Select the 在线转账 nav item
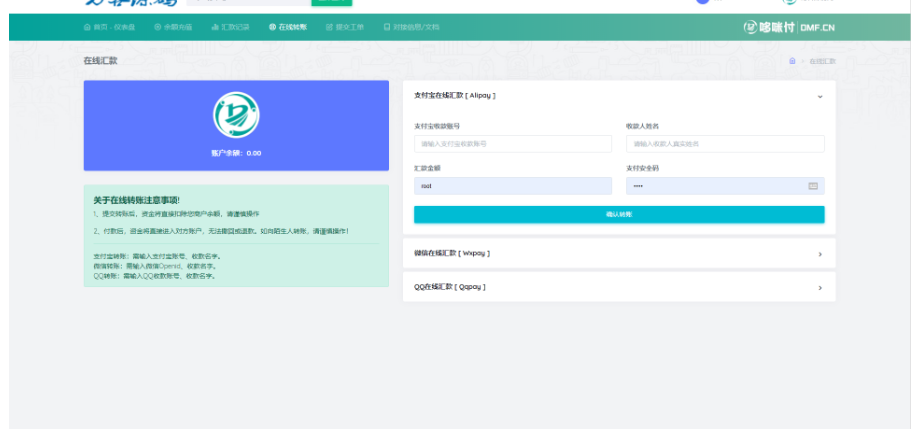Screen dimensions: 912x429 pyautogui.click(x=288, y=27)
